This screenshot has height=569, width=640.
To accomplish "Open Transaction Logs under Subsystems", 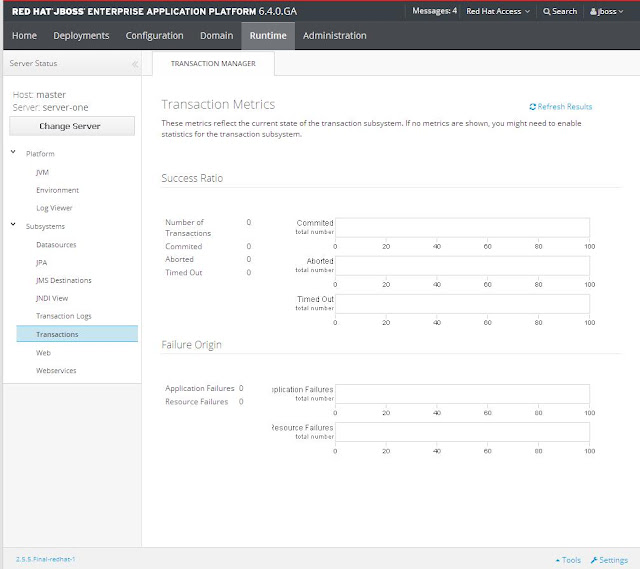I will pos(64,316).
